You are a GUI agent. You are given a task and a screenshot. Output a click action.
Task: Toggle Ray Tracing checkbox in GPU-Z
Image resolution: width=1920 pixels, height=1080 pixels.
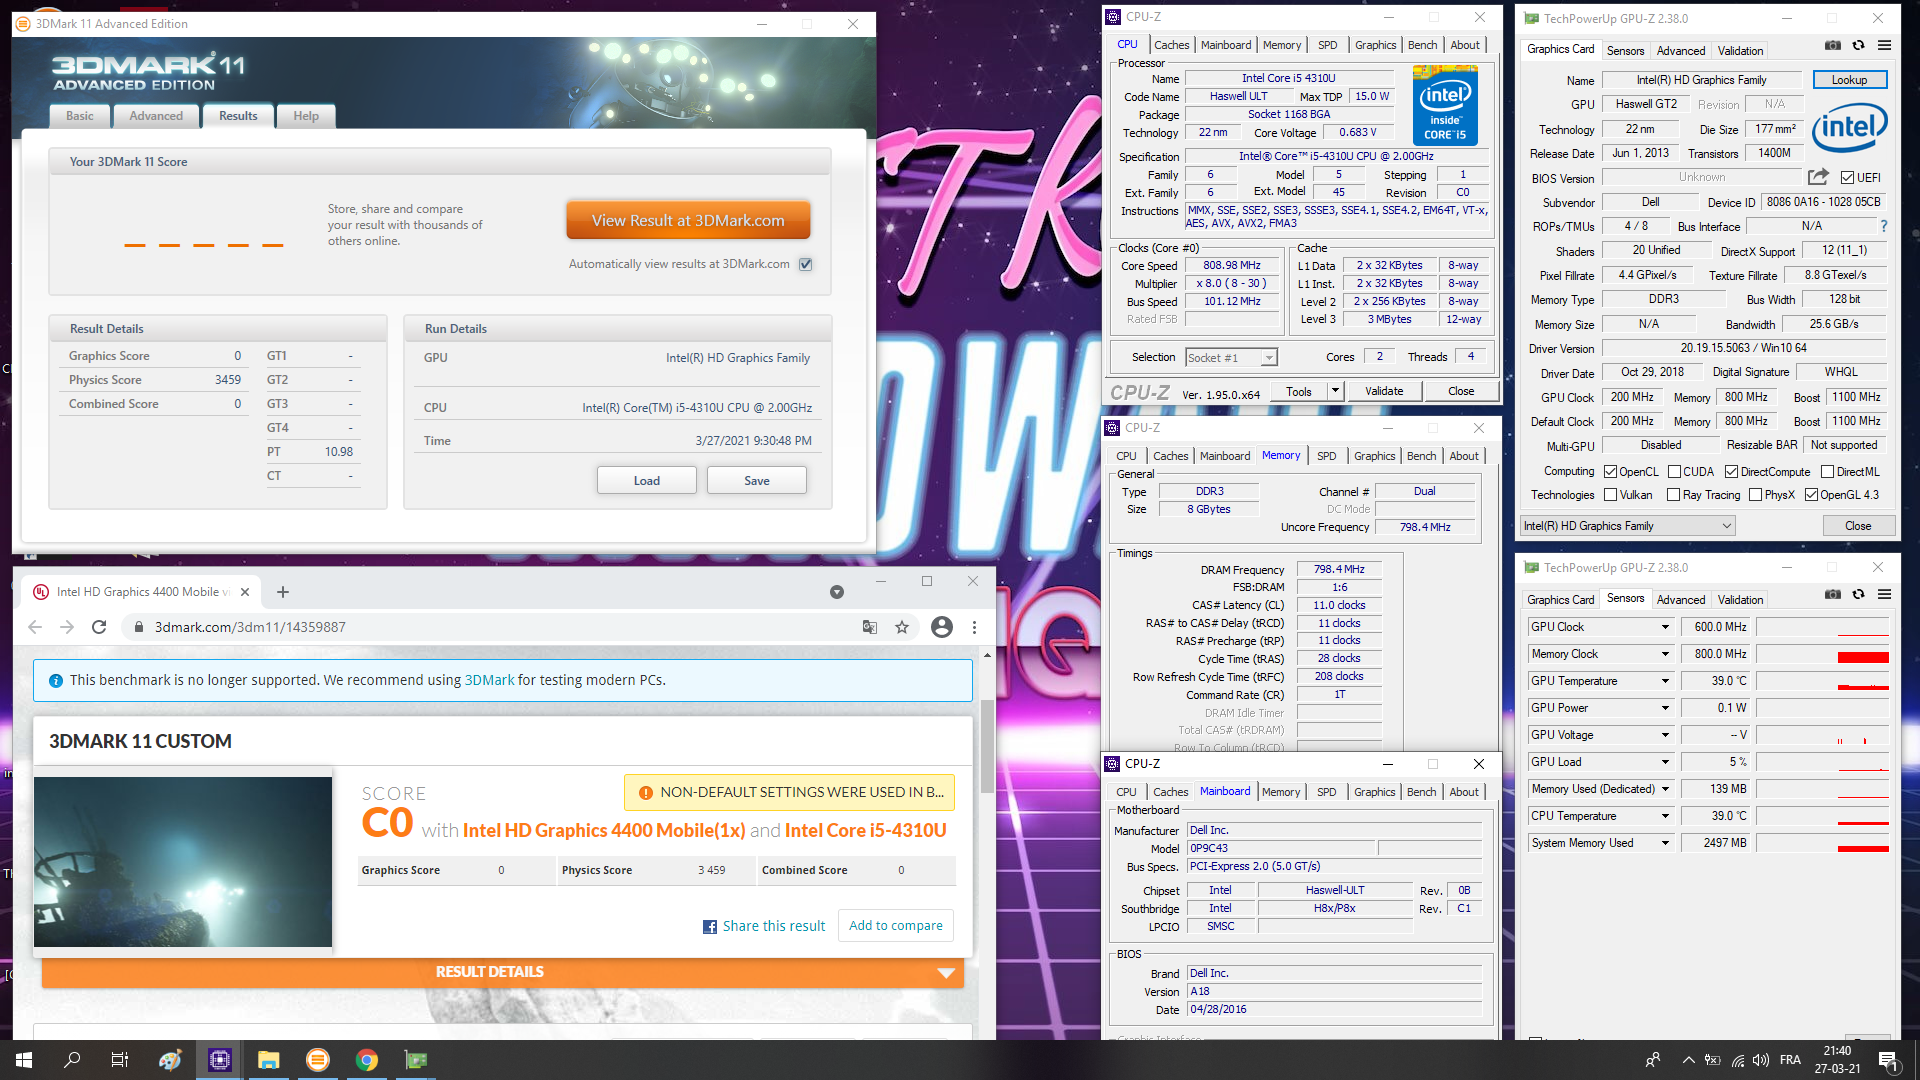1673,495
